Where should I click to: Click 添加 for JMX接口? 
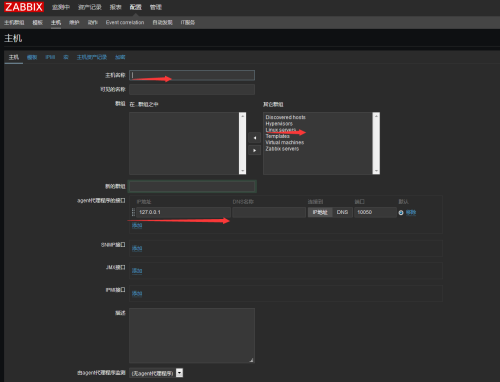(x=137, y=271)
